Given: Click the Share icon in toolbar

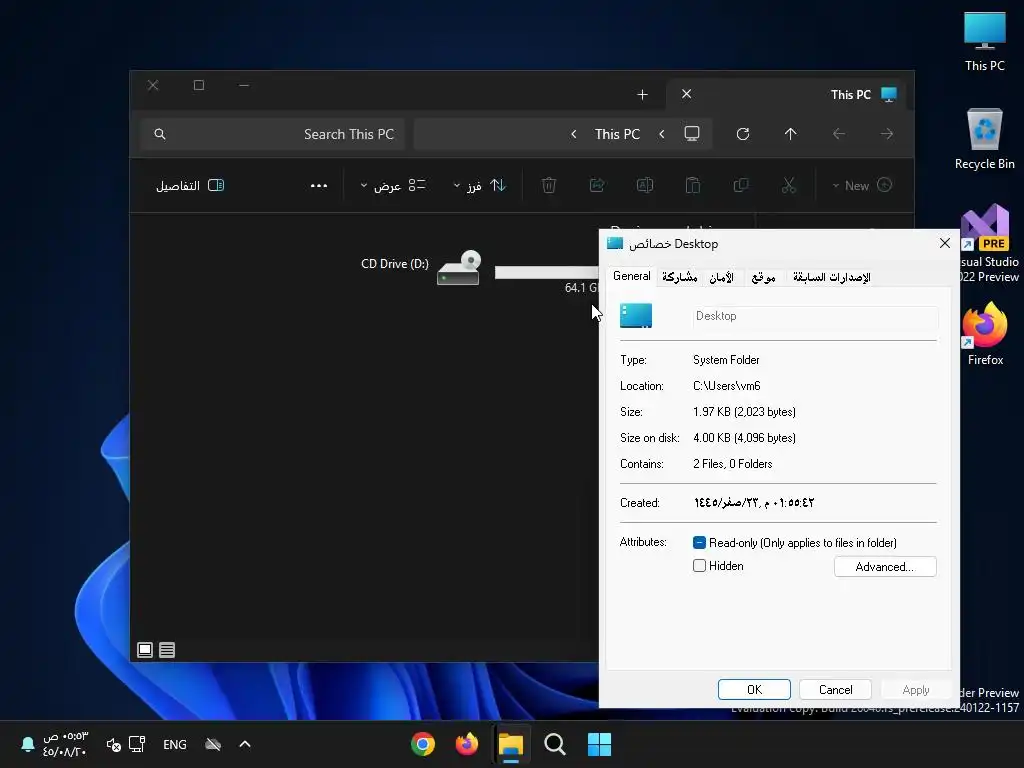Looking at the screenshot, I should 597,185.
